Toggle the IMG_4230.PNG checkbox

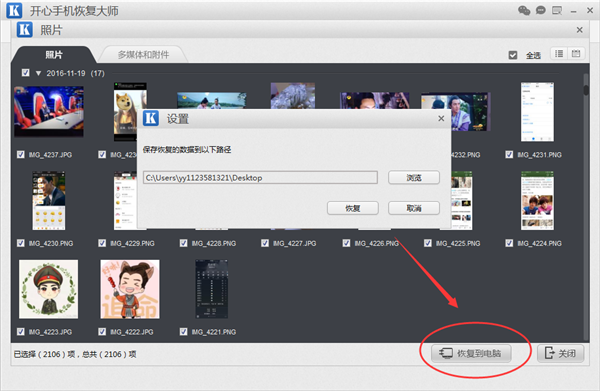[21, 243]
